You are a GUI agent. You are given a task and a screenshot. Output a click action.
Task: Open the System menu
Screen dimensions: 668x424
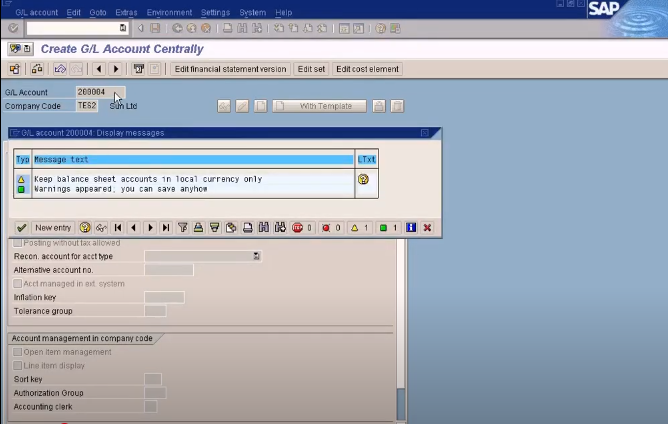point(252,12)
